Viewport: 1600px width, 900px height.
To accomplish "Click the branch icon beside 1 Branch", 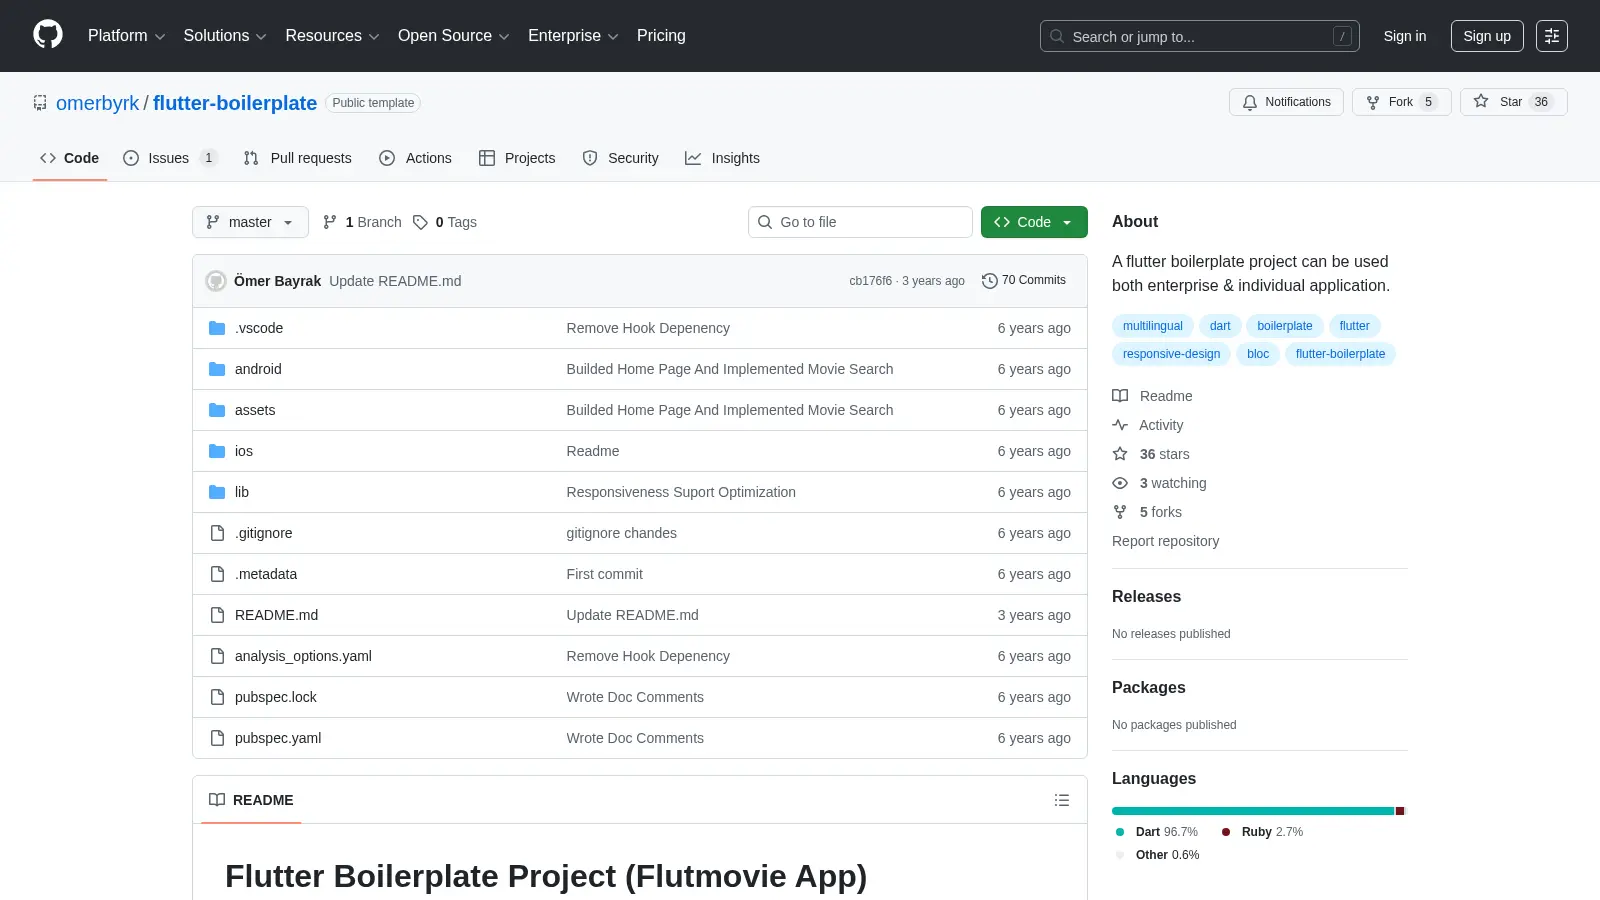I will coord(330,222).
